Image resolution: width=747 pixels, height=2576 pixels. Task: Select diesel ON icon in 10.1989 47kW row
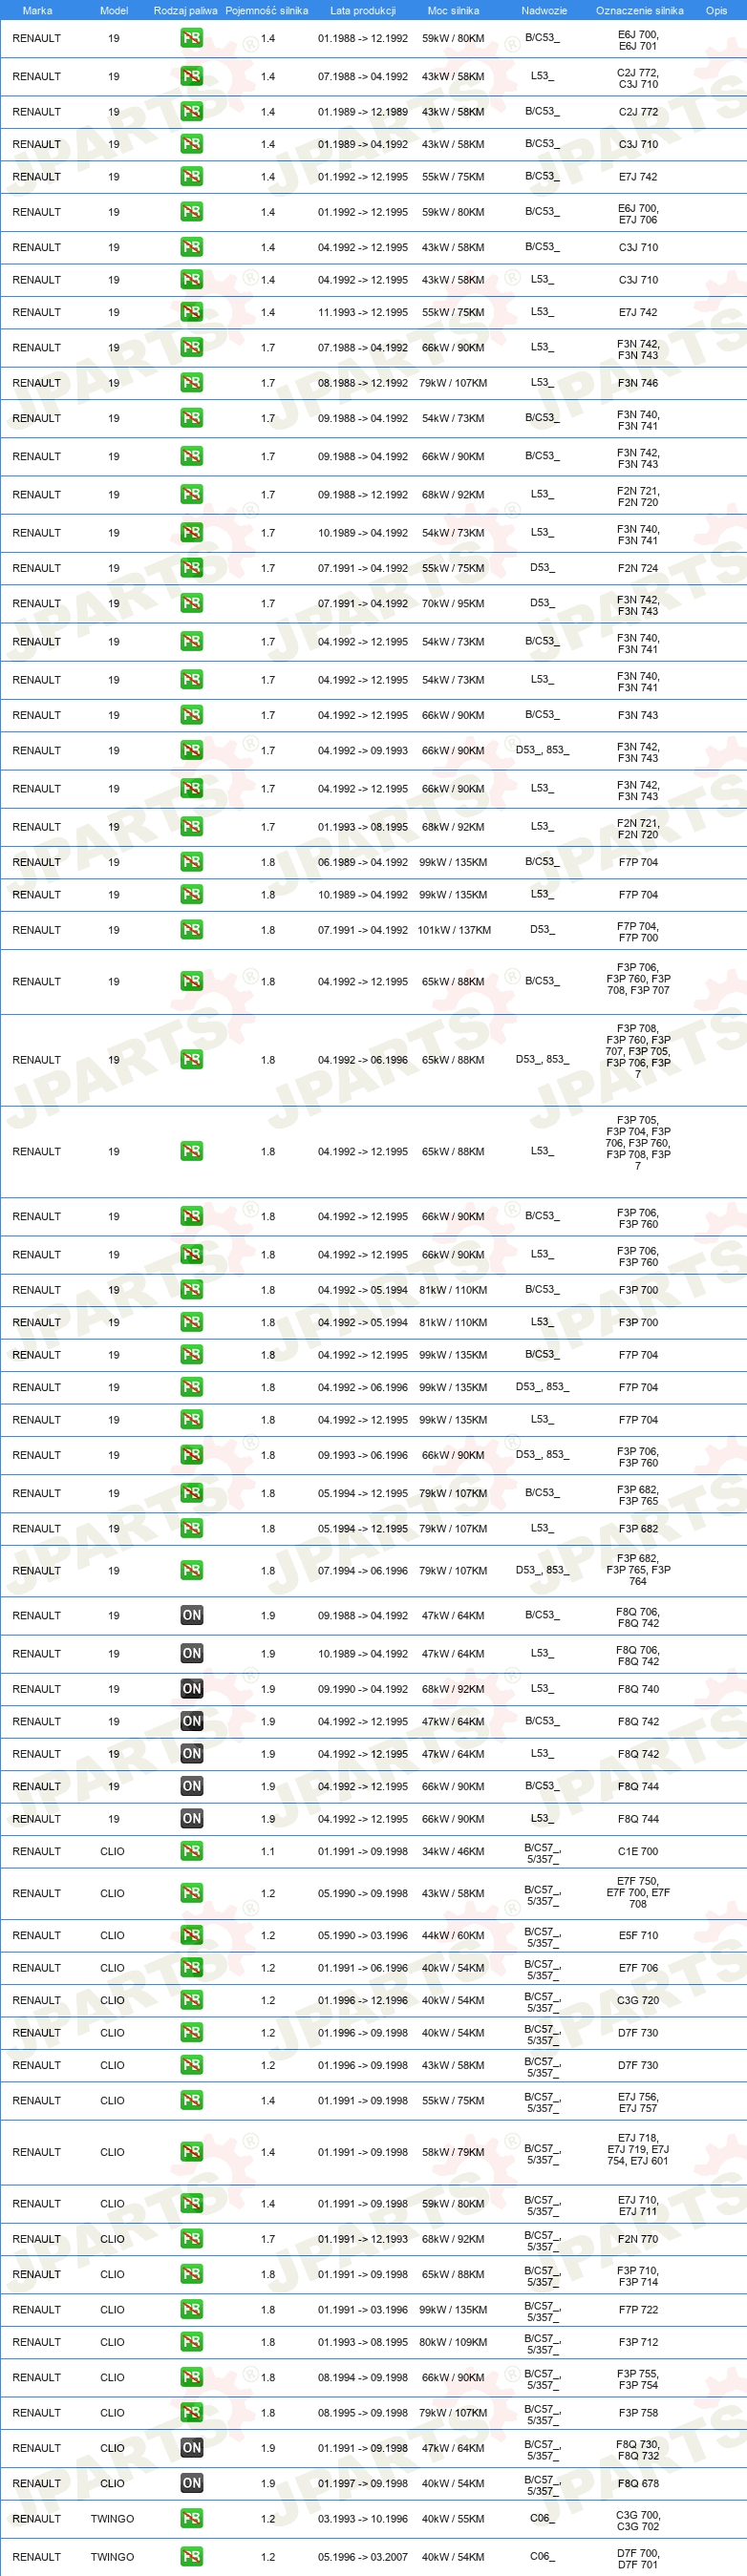click(x=191, y=1653)
